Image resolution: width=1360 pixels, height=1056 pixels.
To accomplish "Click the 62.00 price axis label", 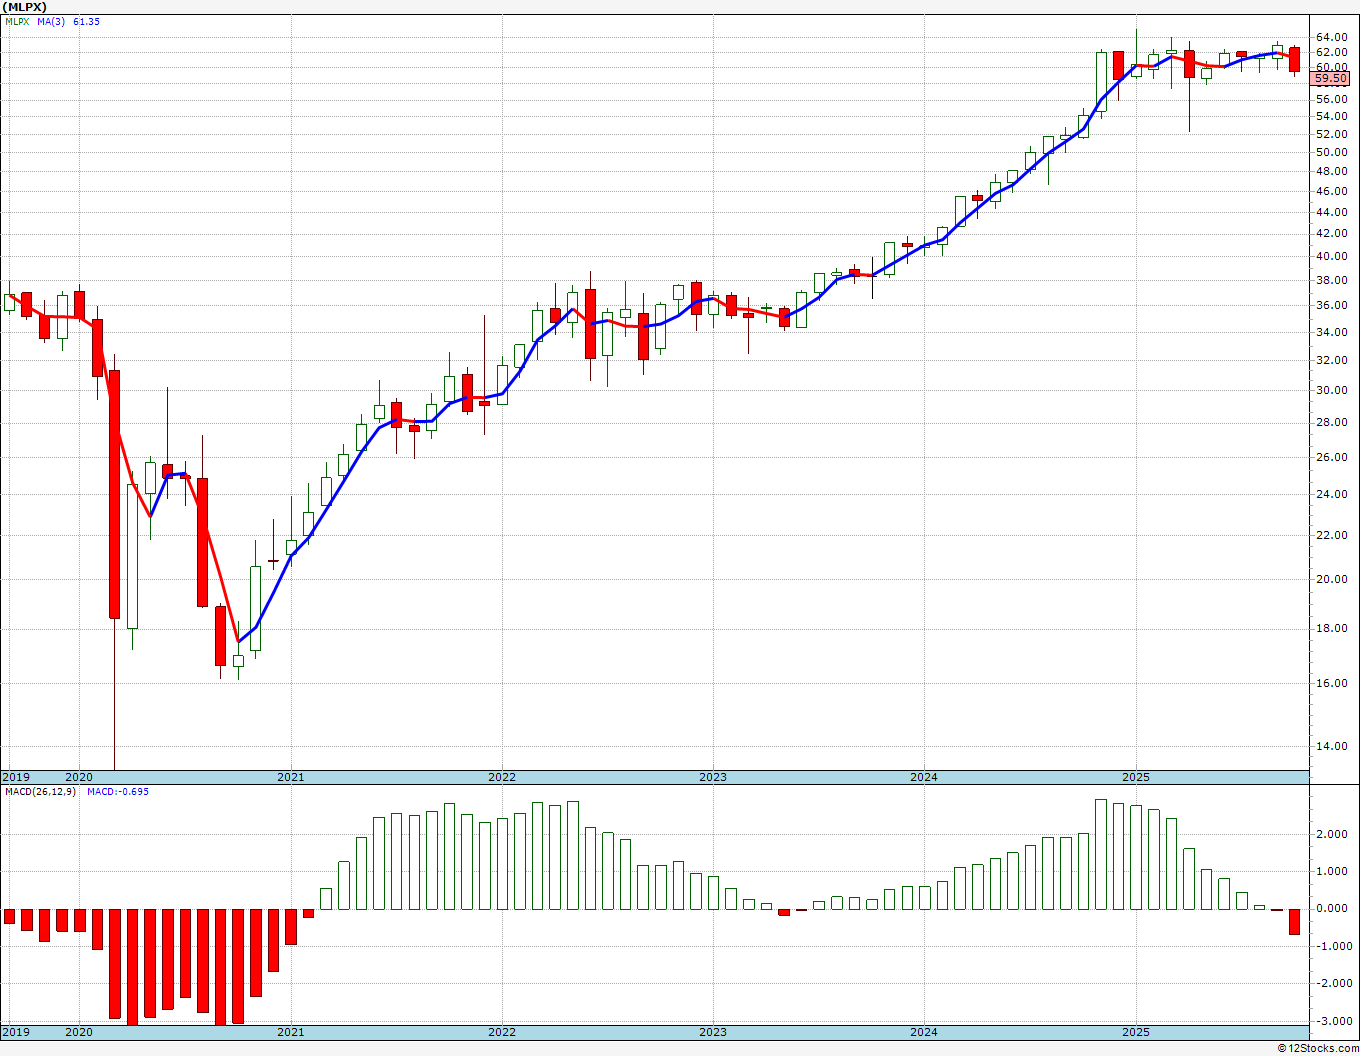I will pos(1331,52).
